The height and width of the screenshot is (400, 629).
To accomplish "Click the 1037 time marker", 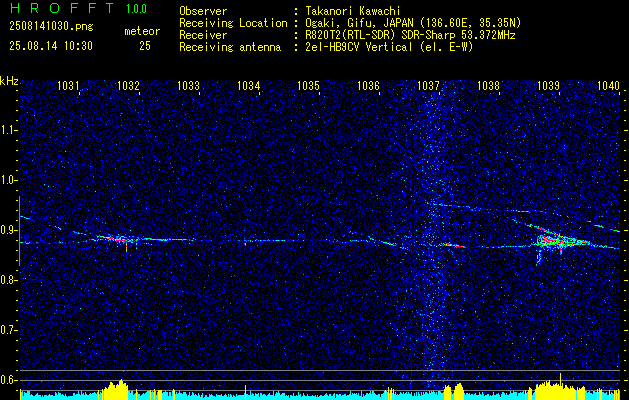I will 428,85.
